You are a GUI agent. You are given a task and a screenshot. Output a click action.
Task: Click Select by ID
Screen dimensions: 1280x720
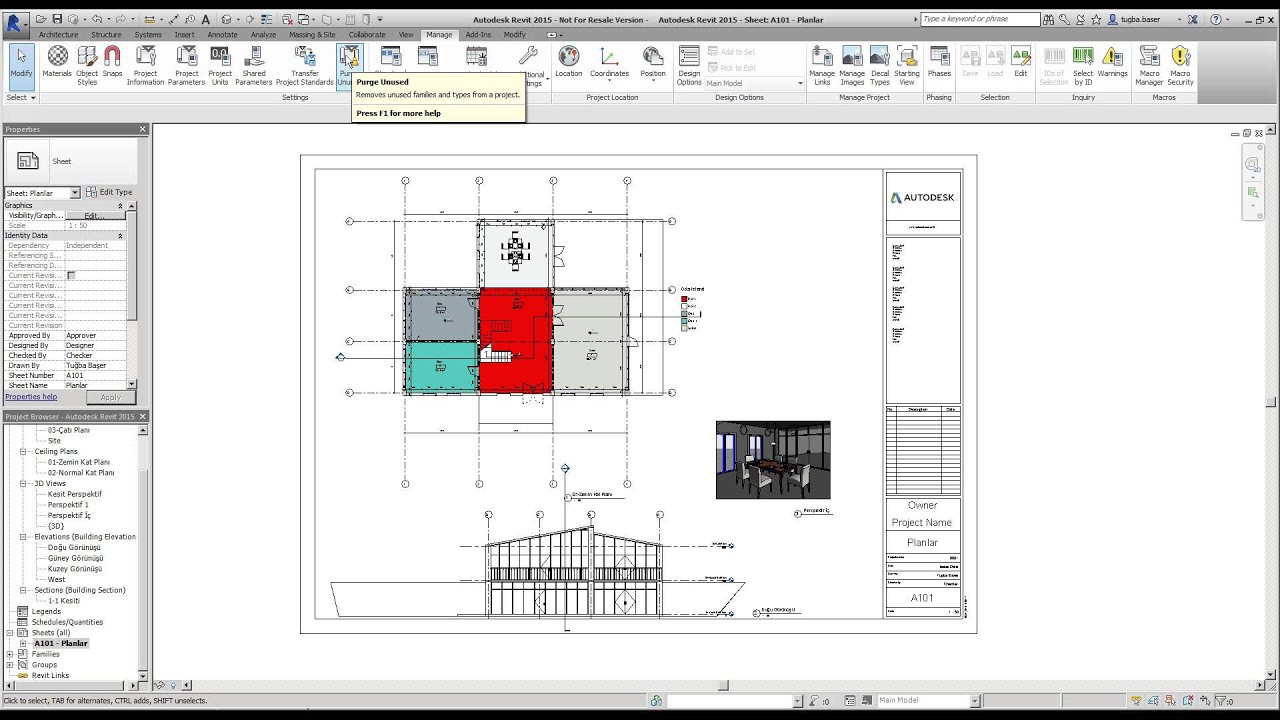click(x=1083, y=65)
